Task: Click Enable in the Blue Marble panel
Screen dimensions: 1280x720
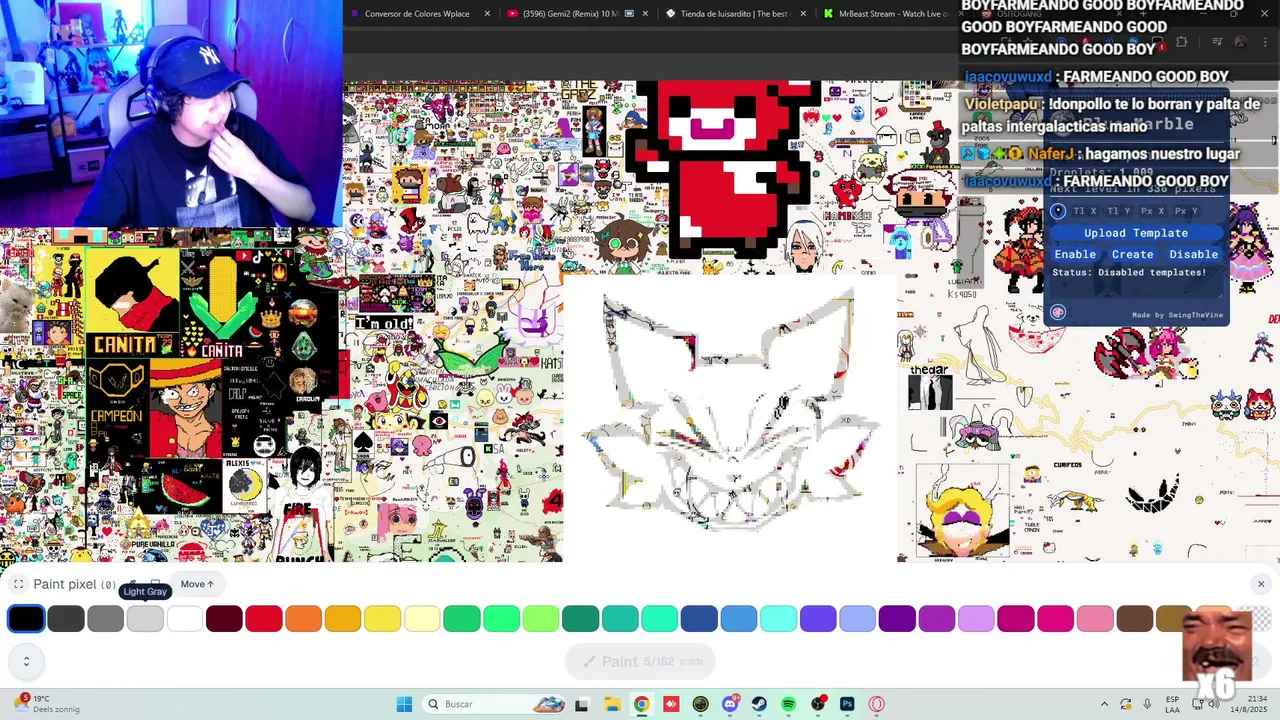Action: tap(1075, 254)
